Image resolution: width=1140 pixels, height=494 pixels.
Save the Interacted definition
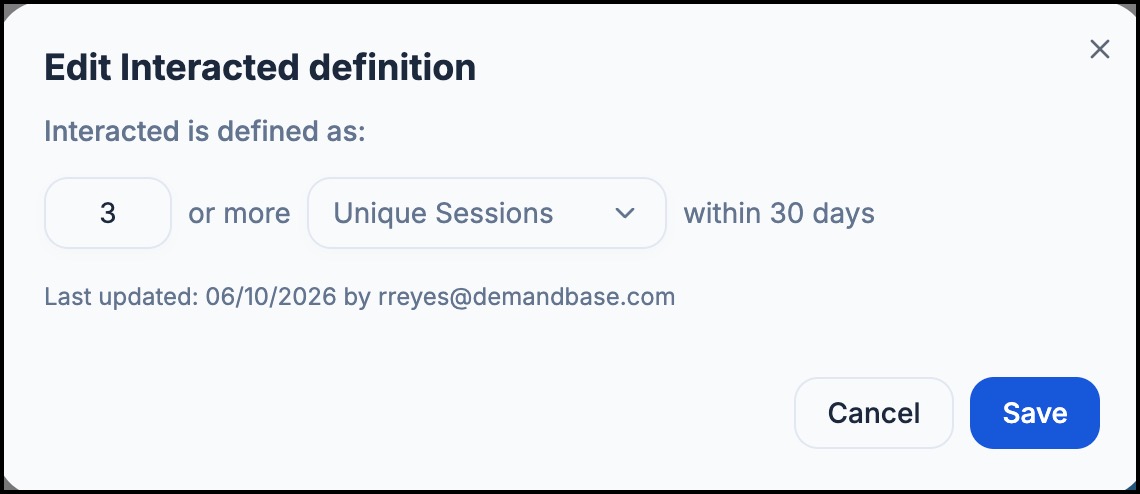pos(1035,413)
